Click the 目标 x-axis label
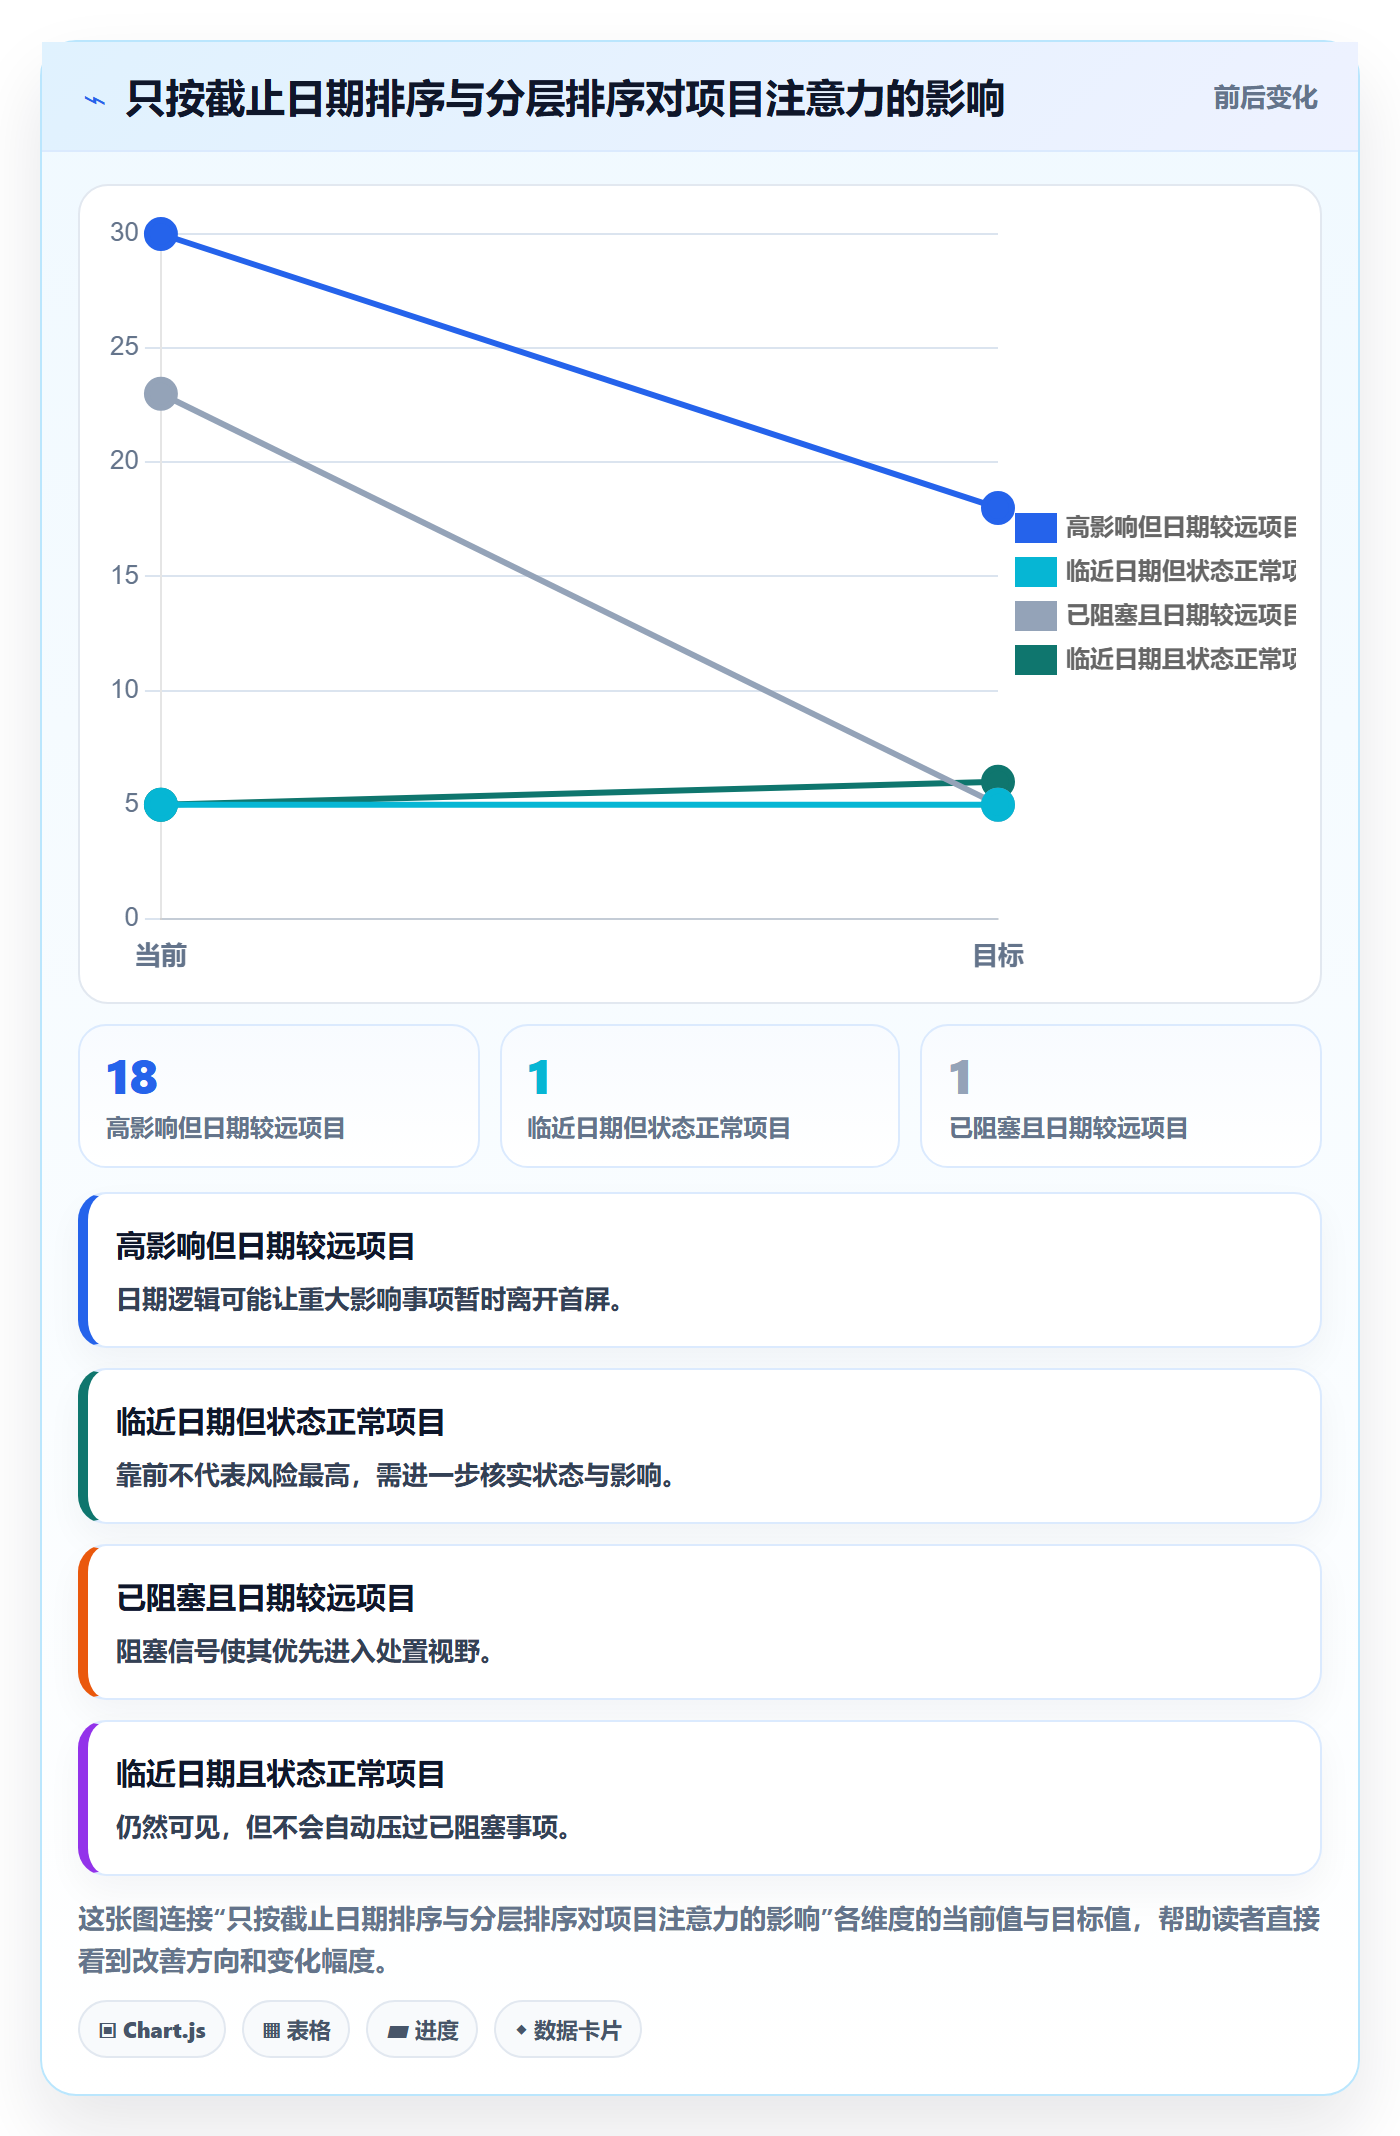Viewport: 1400px width, 2136px height. (998, 956)
